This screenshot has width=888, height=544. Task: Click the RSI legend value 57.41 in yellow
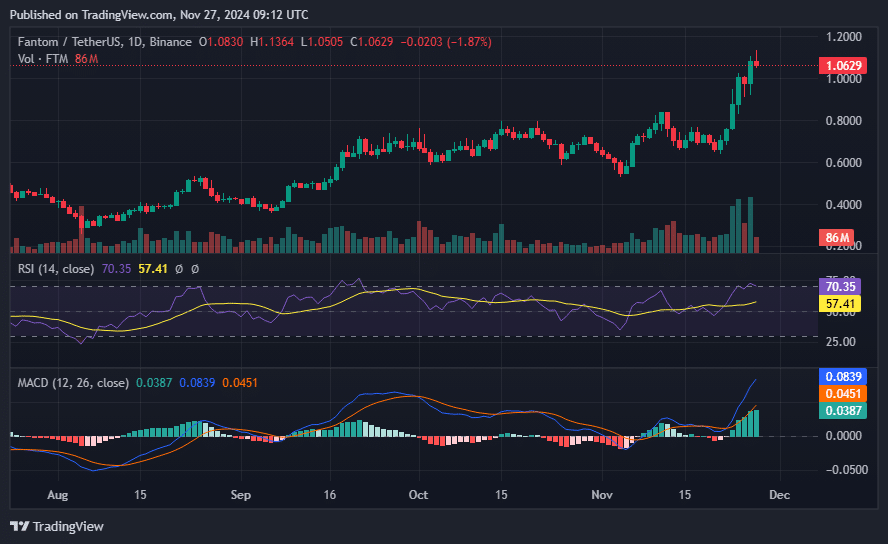point(153,269)
